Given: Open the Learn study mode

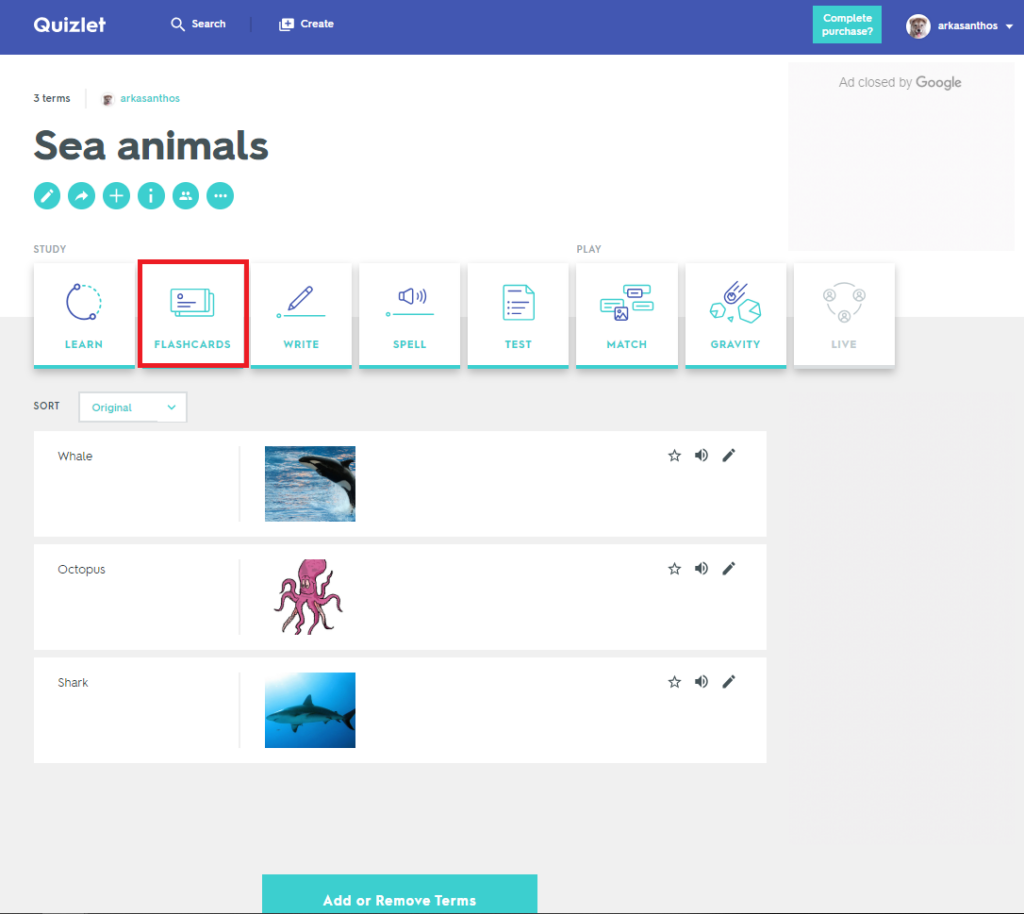Looking at the screenshot, I should point(84,313).
